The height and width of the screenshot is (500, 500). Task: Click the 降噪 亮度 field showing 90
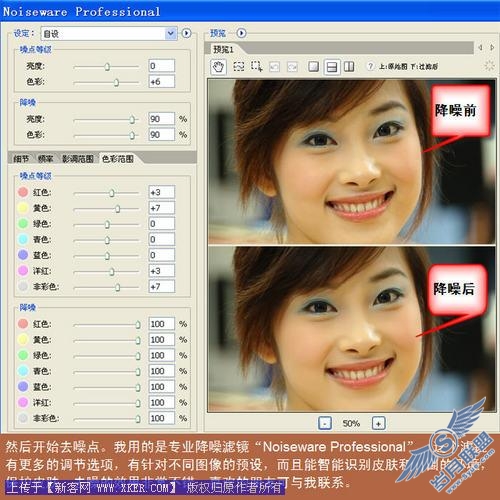161,119
